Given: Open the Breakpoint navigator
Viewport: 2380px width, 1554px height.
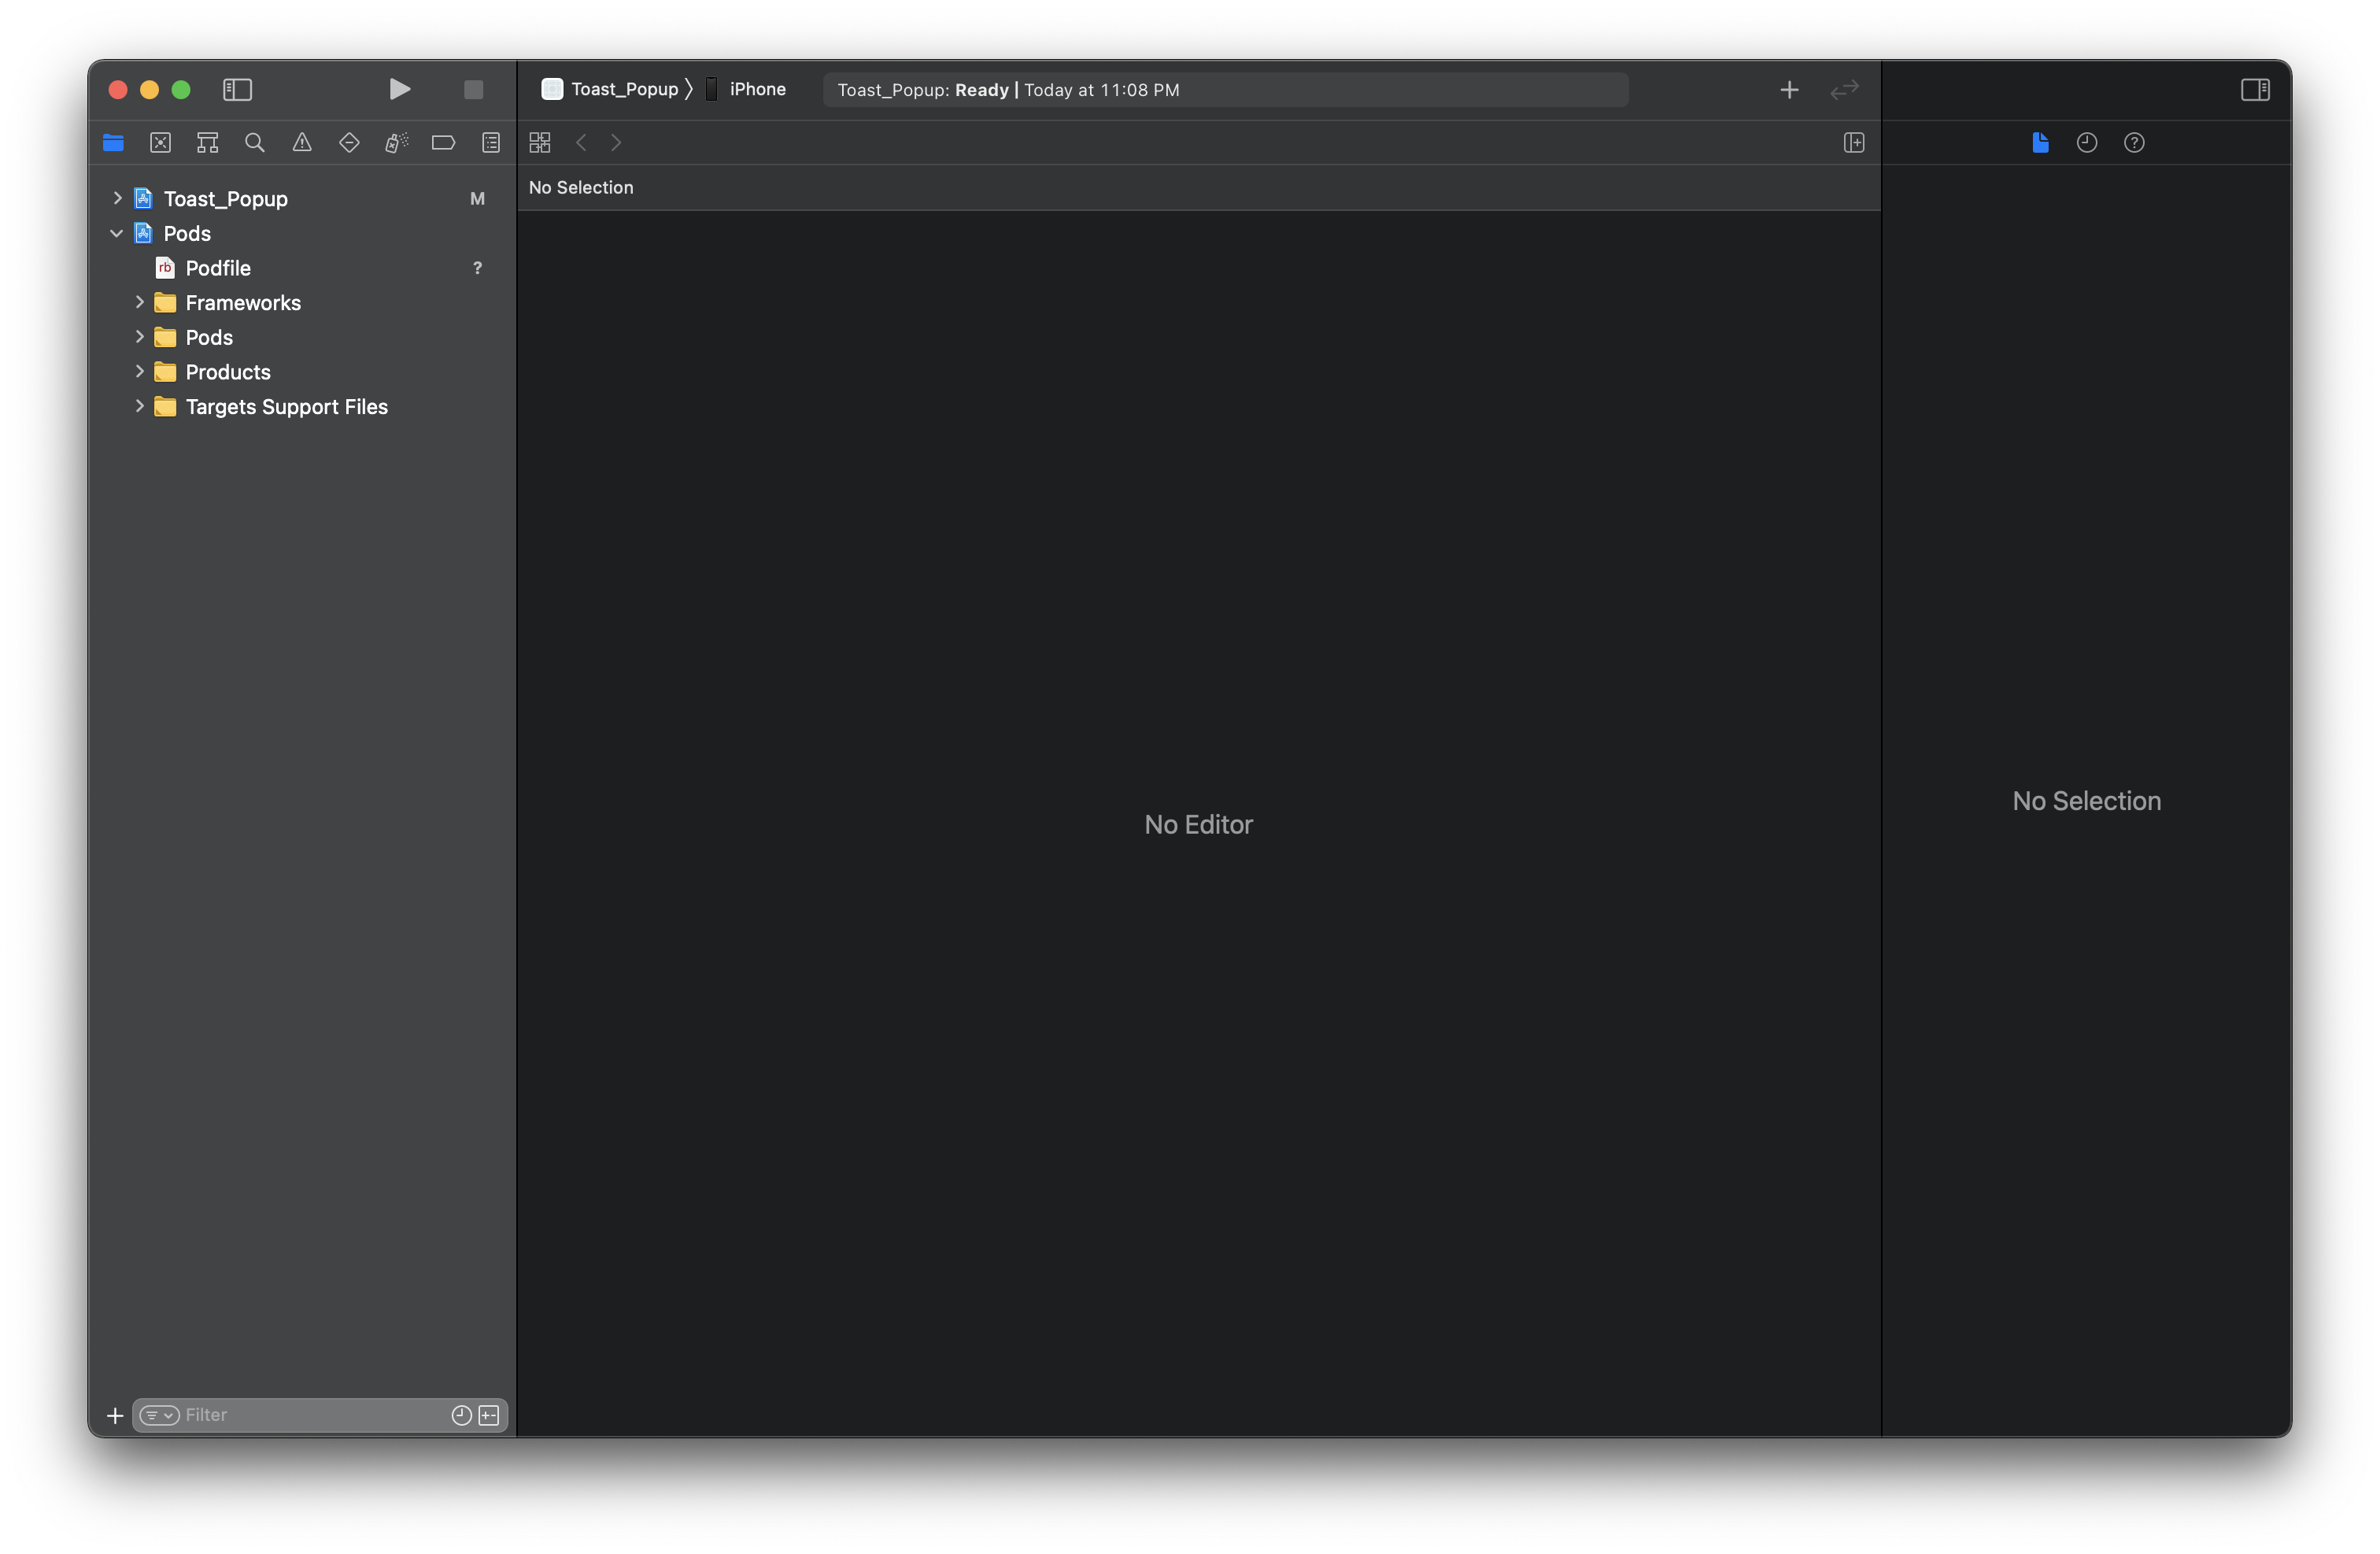Looking at the screenshot, I should click(x=443, y=143).
